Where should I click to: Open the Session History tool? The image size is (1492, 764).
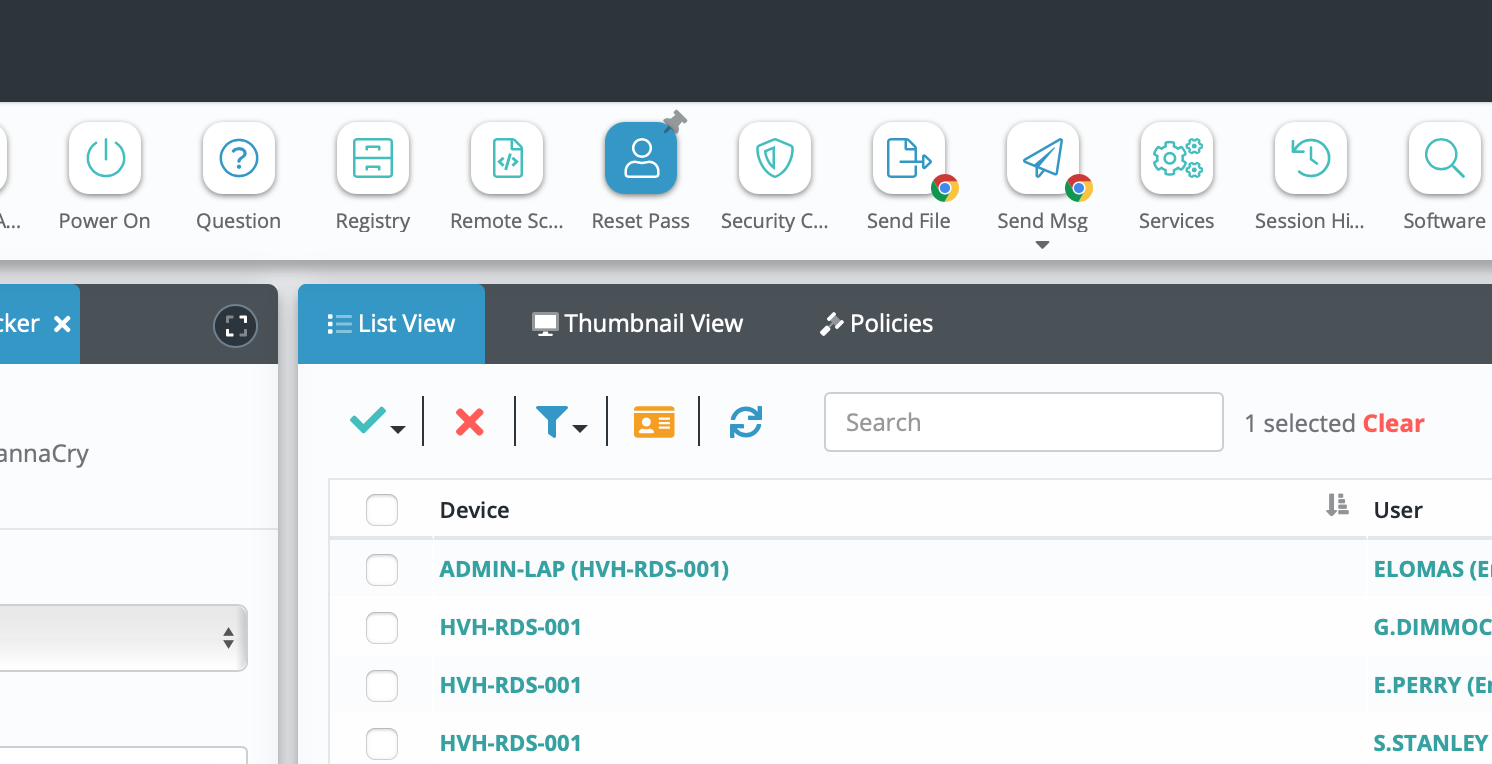tap(1311, 158)
